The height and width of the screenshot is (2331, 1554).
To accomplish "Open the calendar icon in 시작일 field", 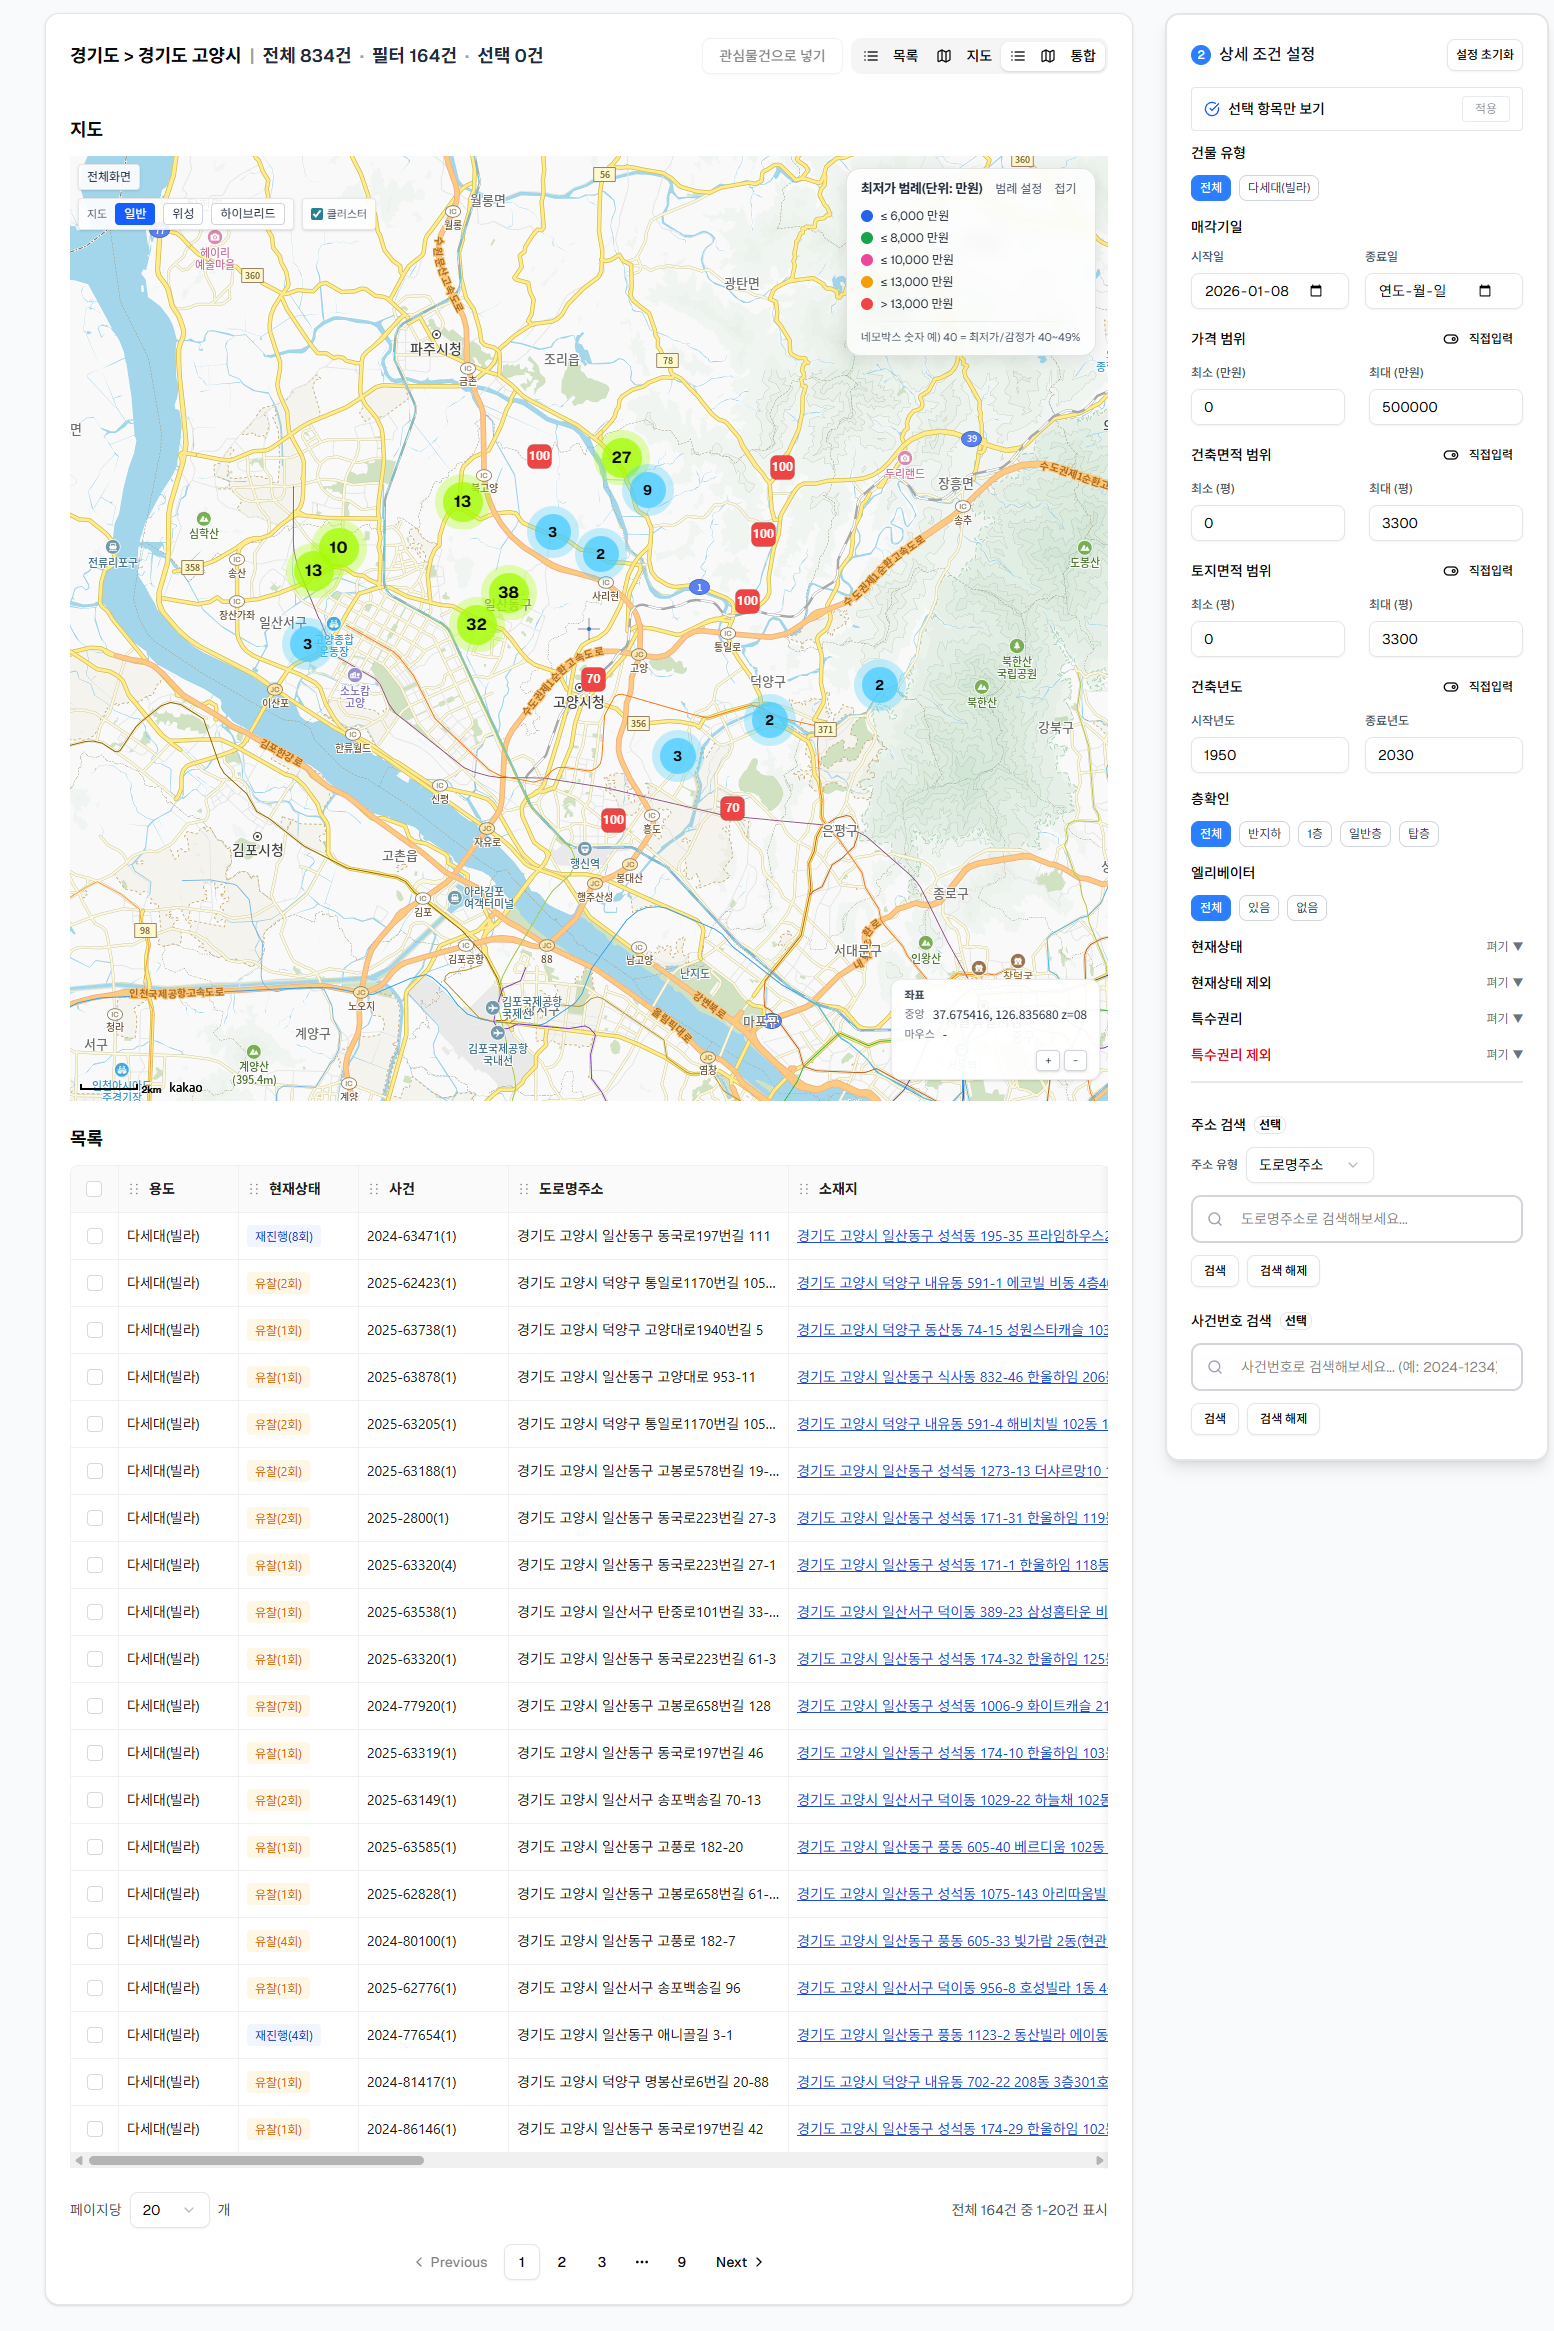I will [x=1316, y=291].
